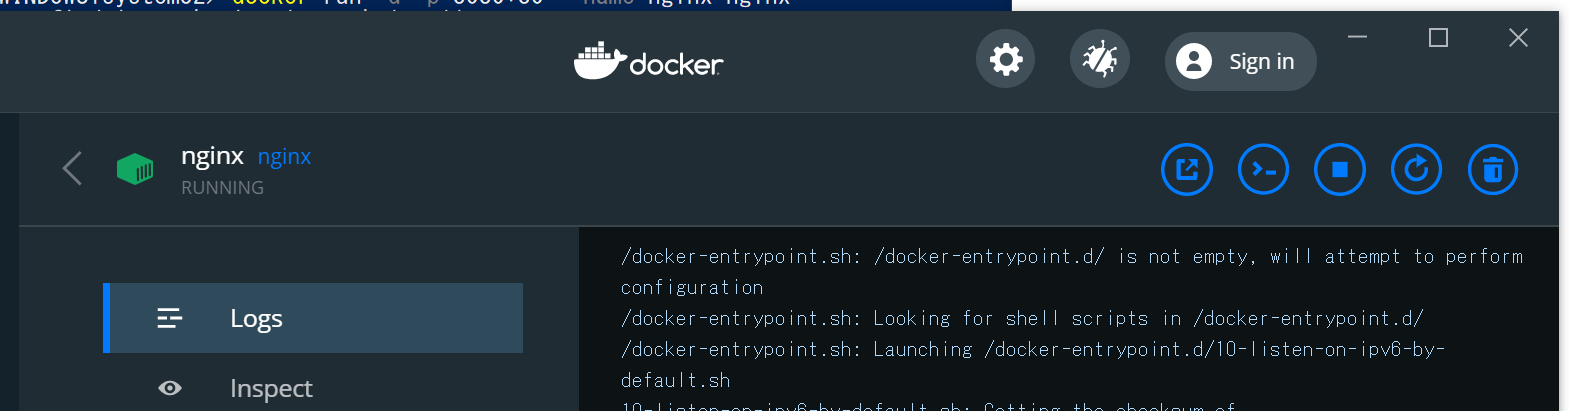This screenshot has width=1569, height=411.
Task: Go back with the left chevron arrow
Action: (x=72, y=168)
